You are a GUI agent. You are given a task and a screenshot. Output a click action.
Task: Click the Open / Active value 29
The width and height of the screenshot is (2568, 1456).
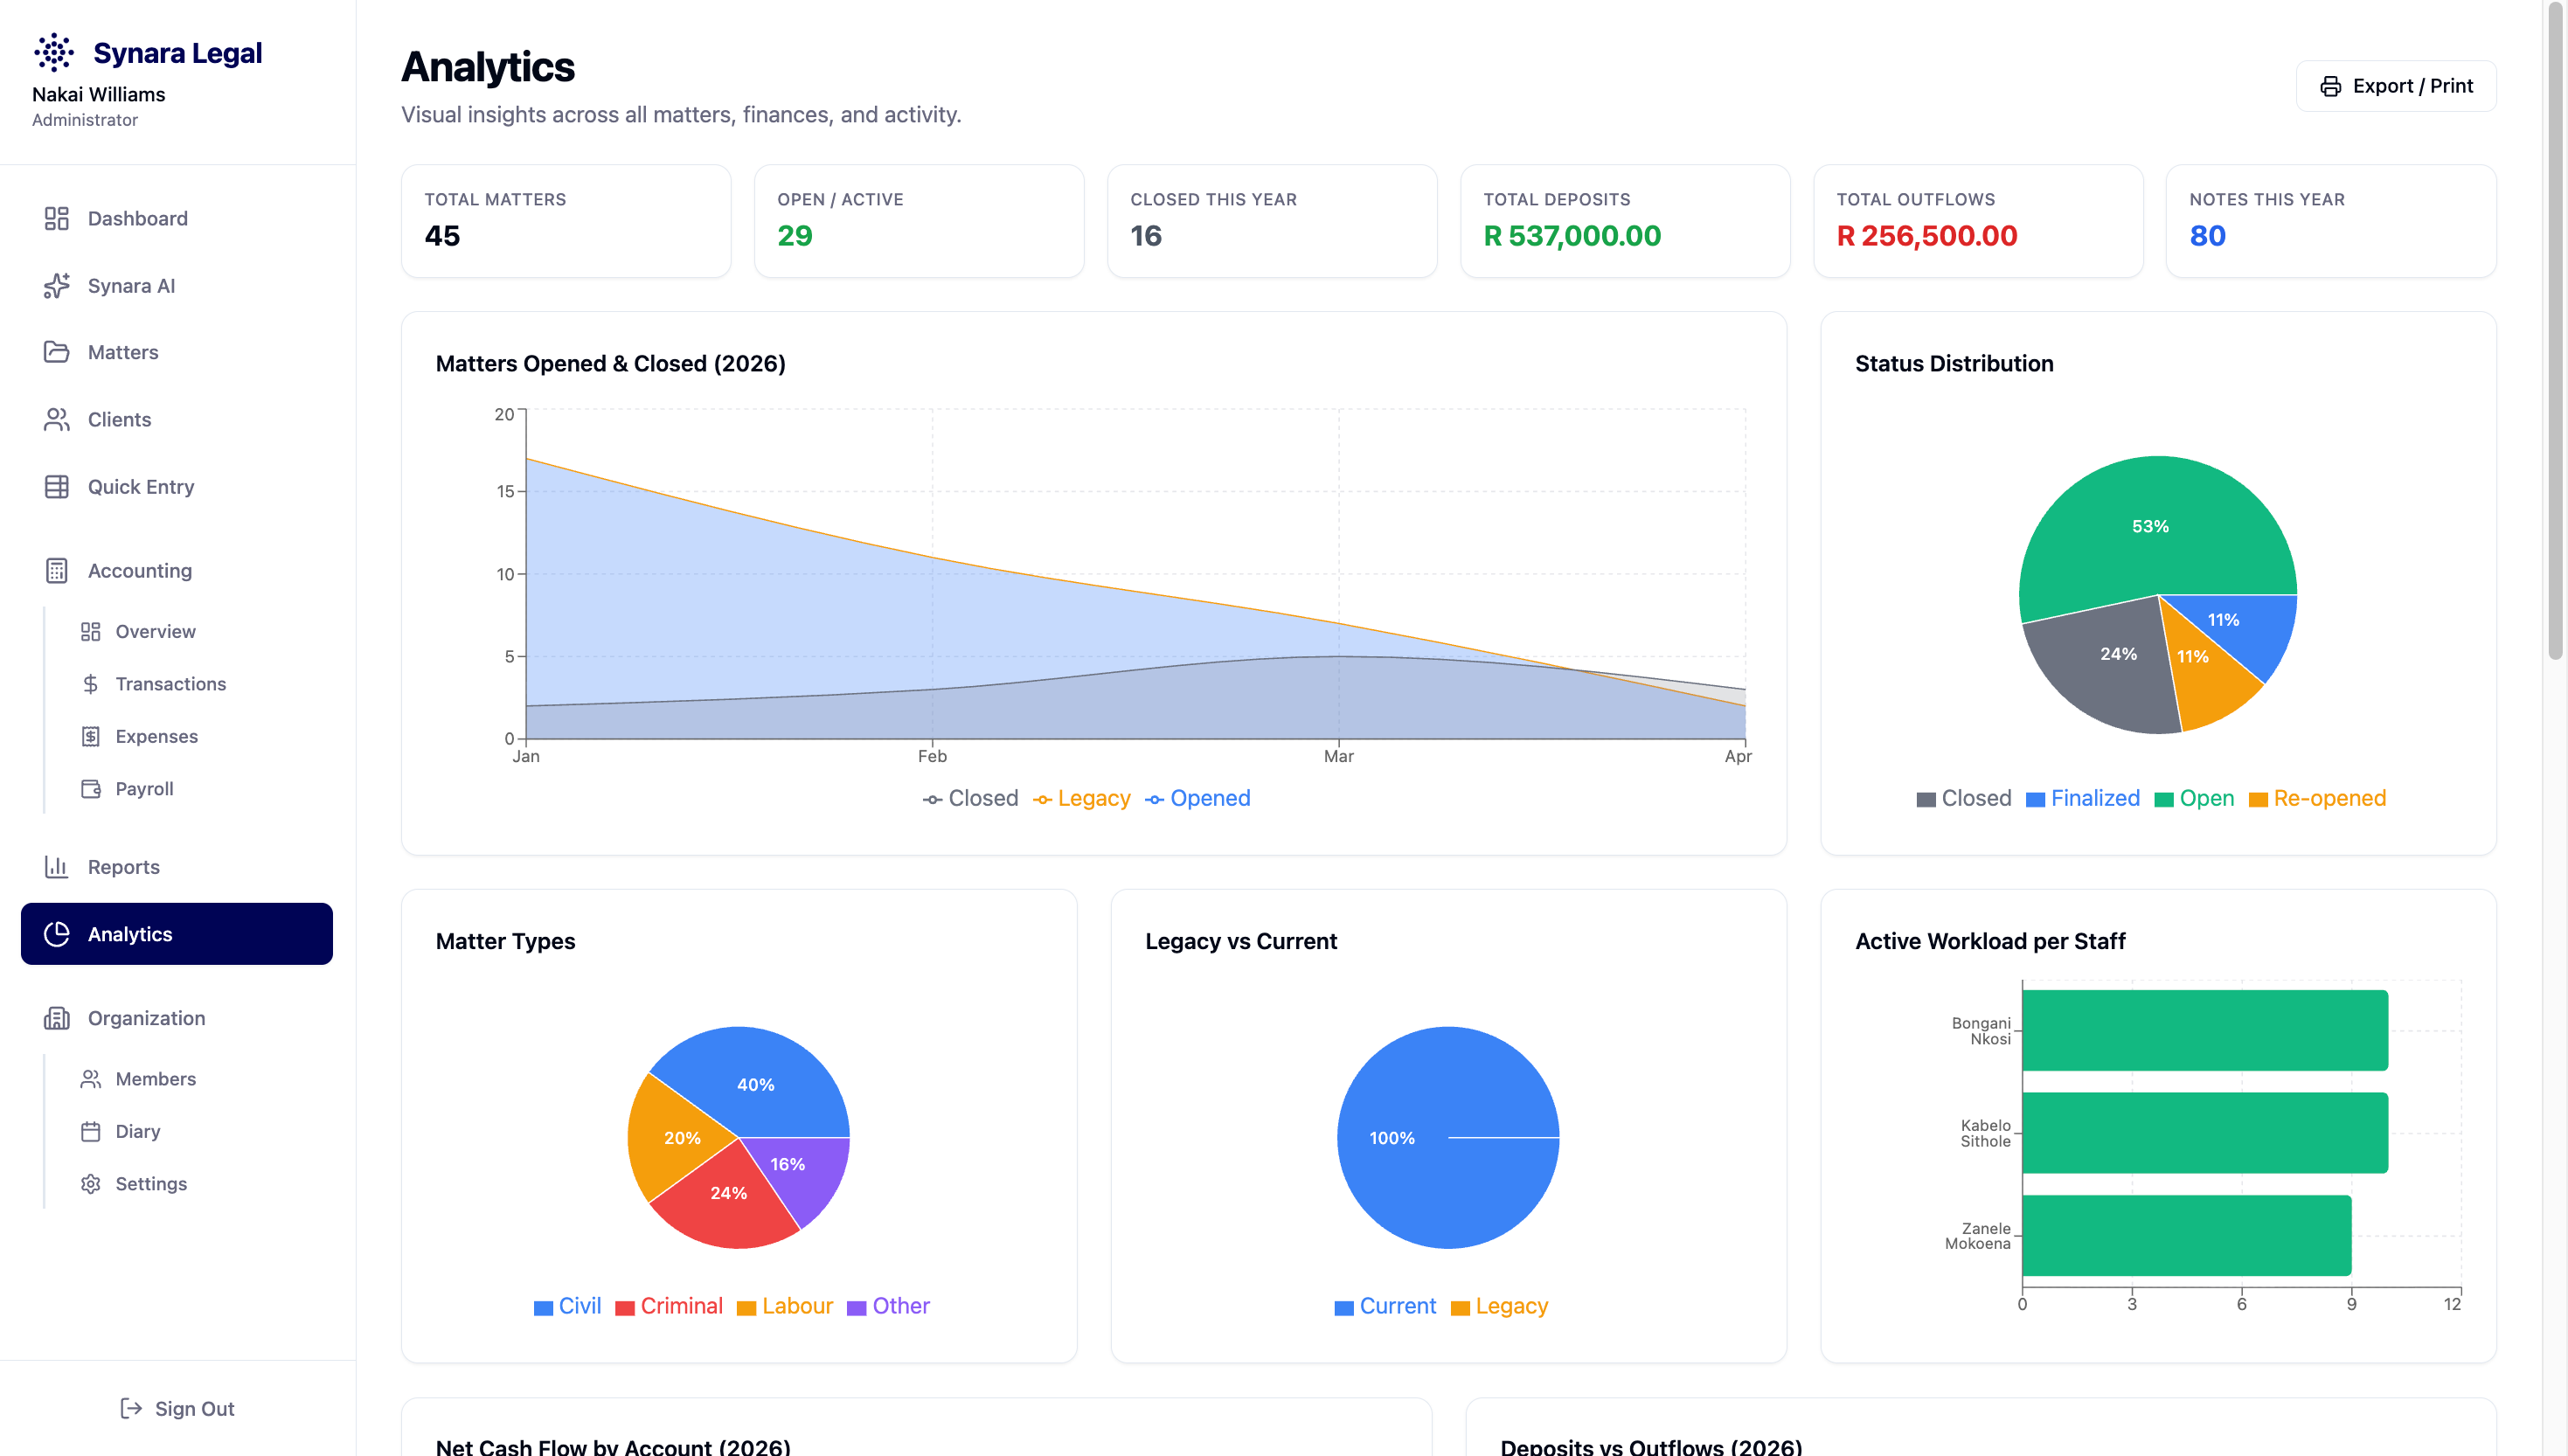(795, 236)
